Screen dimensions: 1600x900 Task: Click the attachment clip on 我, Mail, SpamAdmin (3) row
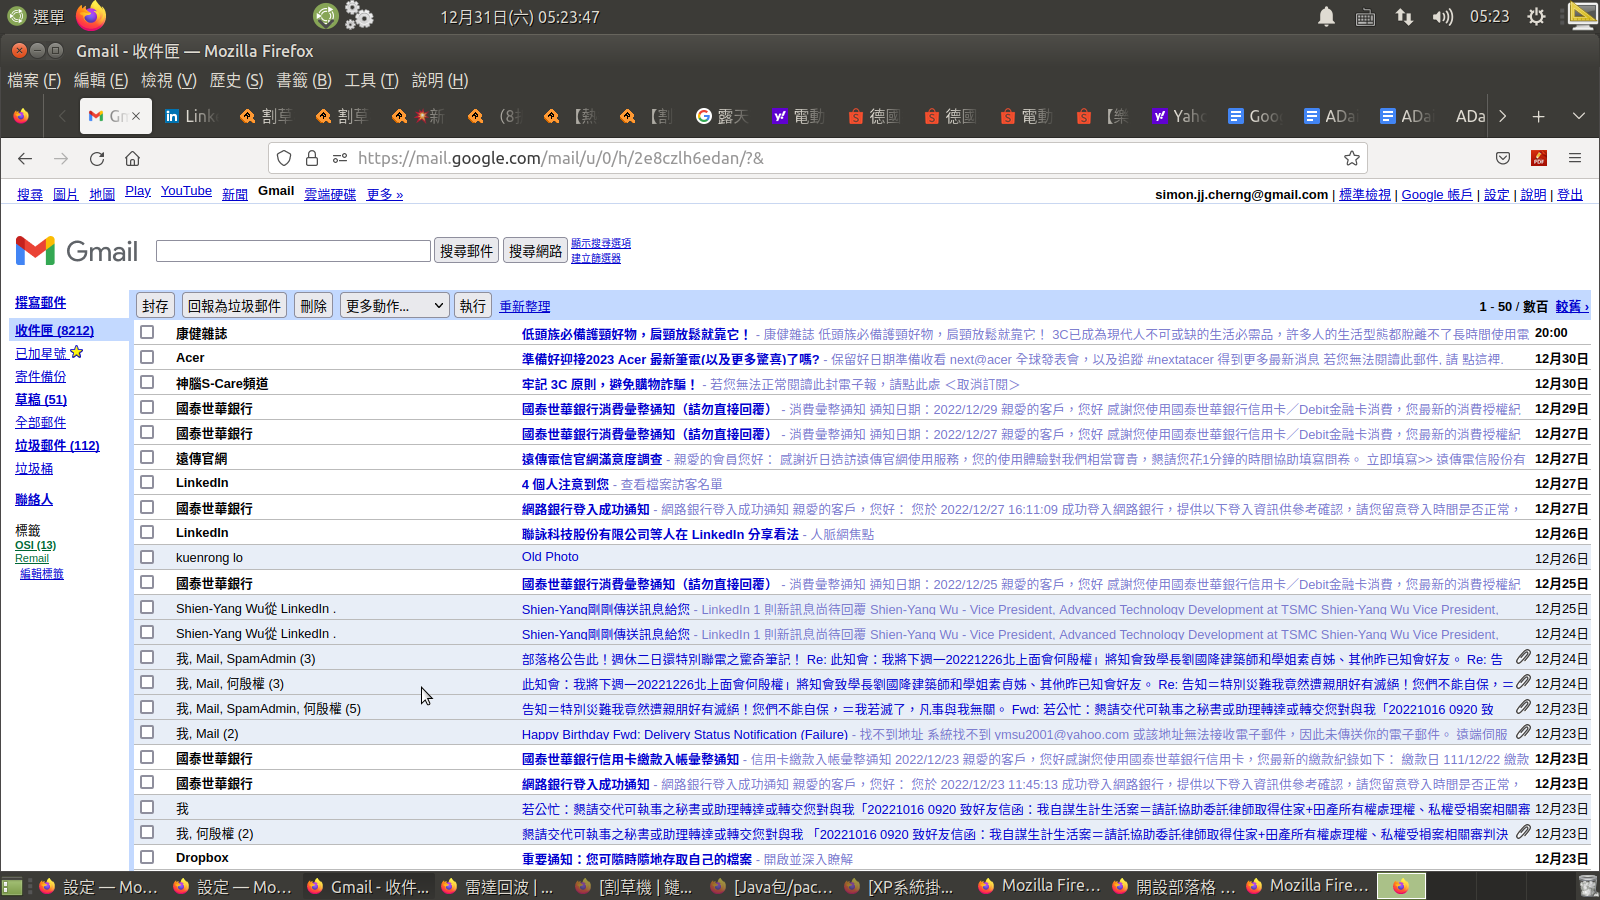pyautogui.click(x=1523, y=657)
